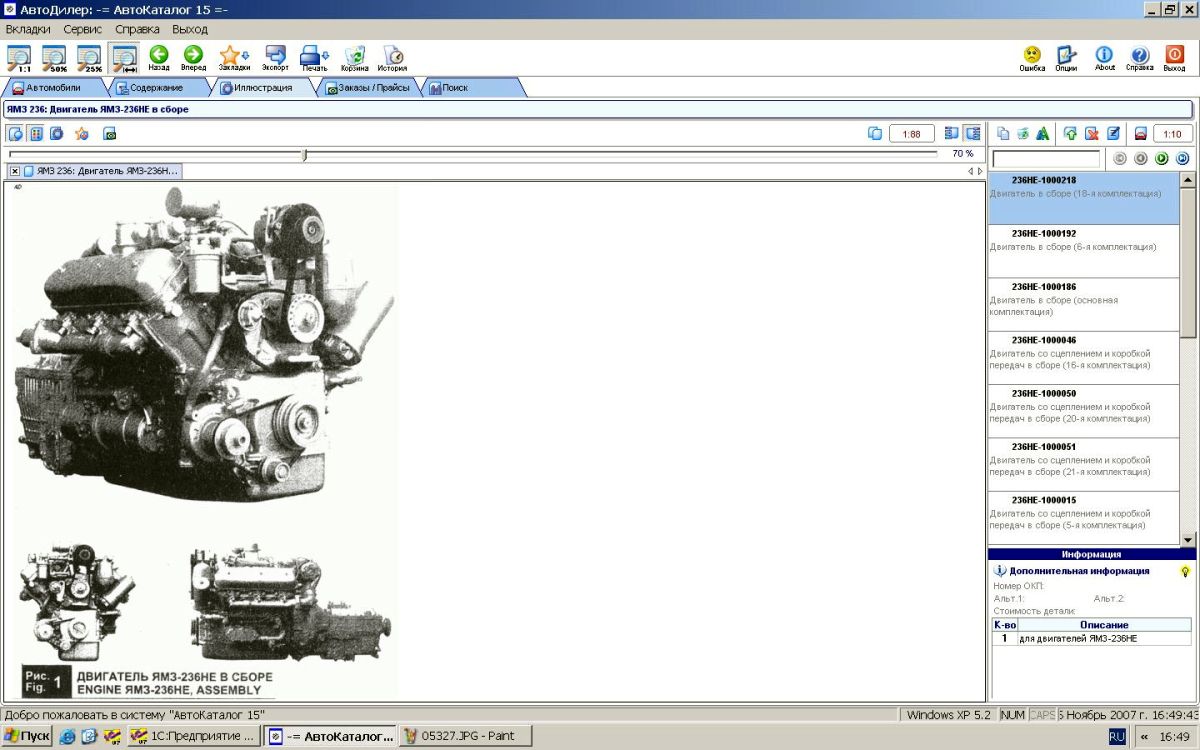Set illustration zoom to 1:1

[19, 58]
